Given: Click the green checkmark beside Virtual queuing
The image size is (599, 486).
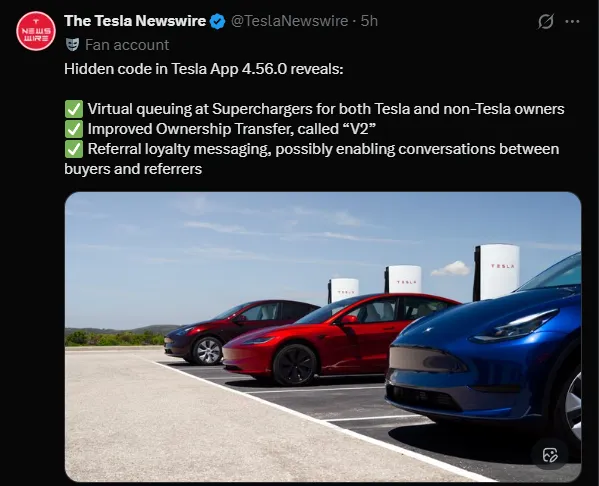Looking at the screenshot, I should click(x=74, y=109).
